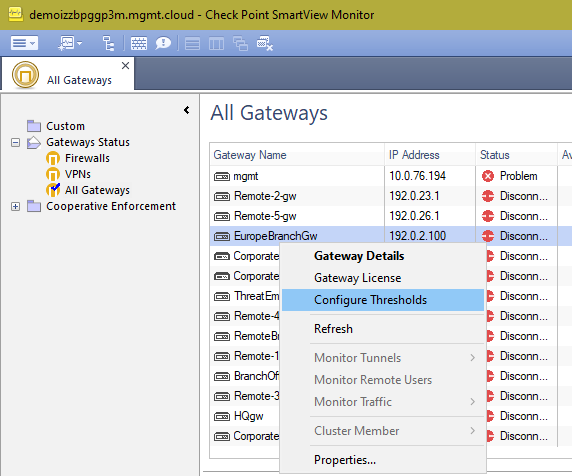572x476 pixels.
Task: Click Disconnected status icon for Remote-2-gw
Action: (488, 196)
